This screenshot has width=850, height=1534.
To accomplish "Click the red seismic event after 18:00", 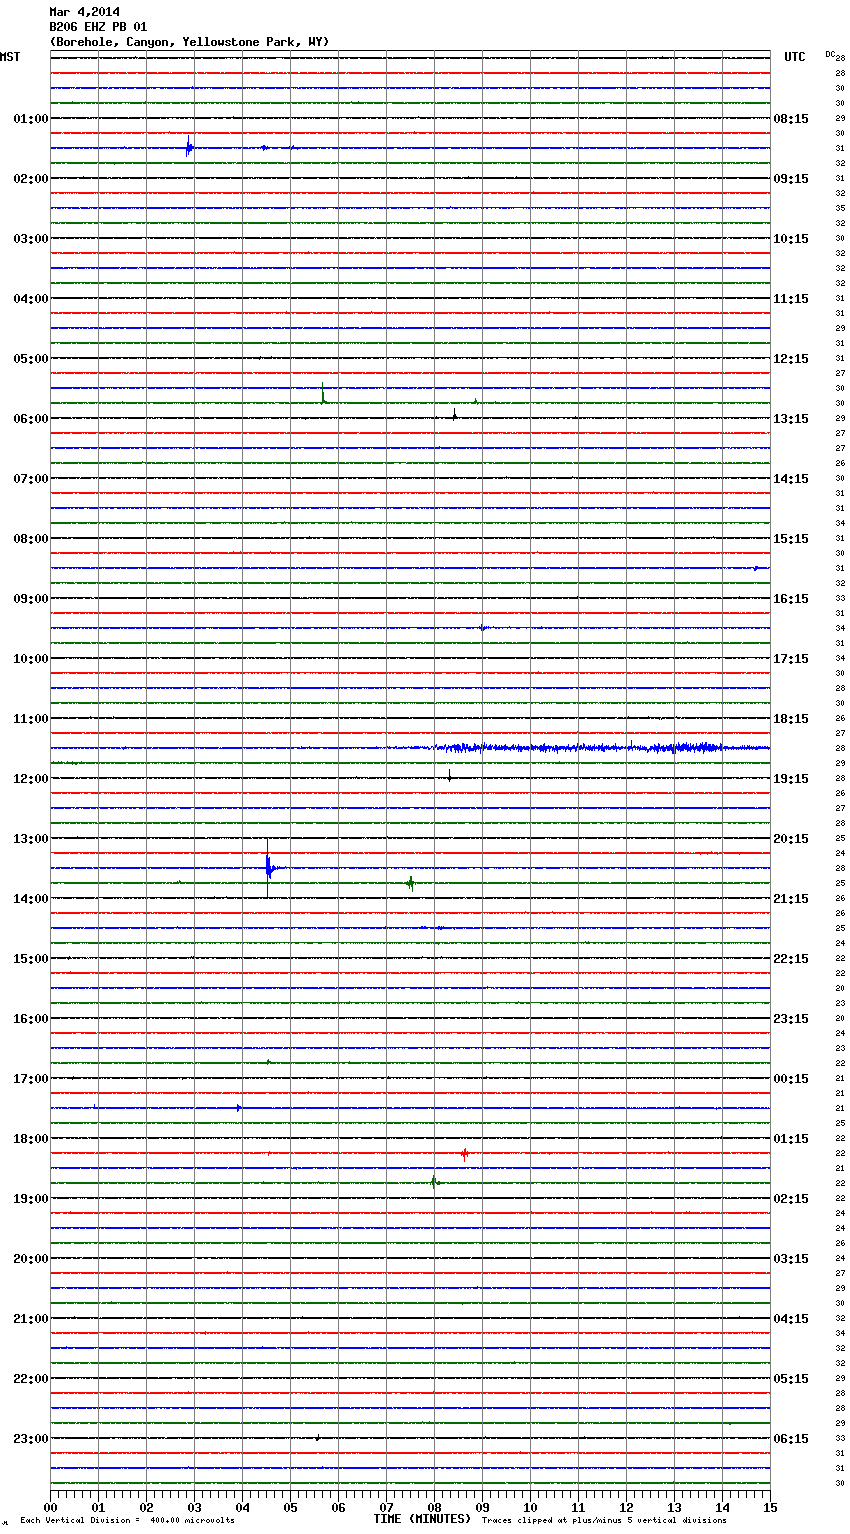I will [464, 1153].
